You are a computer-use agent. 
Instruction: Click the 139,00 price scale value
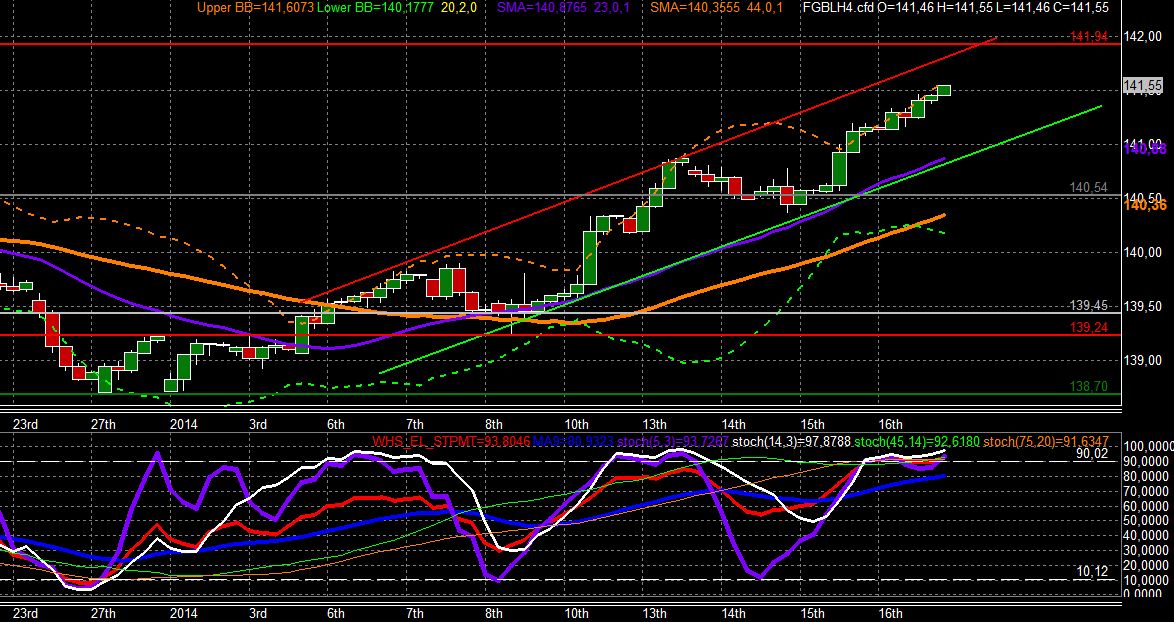[1142, 361]
